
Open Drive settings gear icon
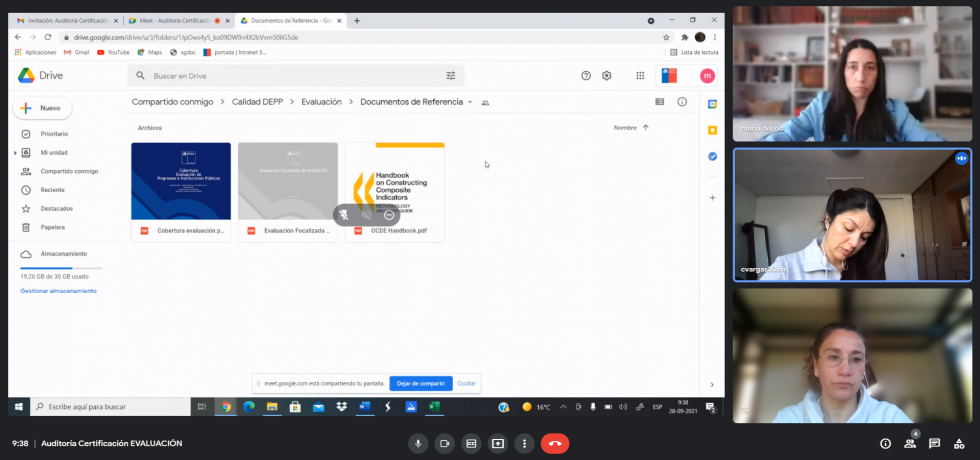[x=606, y=76]
